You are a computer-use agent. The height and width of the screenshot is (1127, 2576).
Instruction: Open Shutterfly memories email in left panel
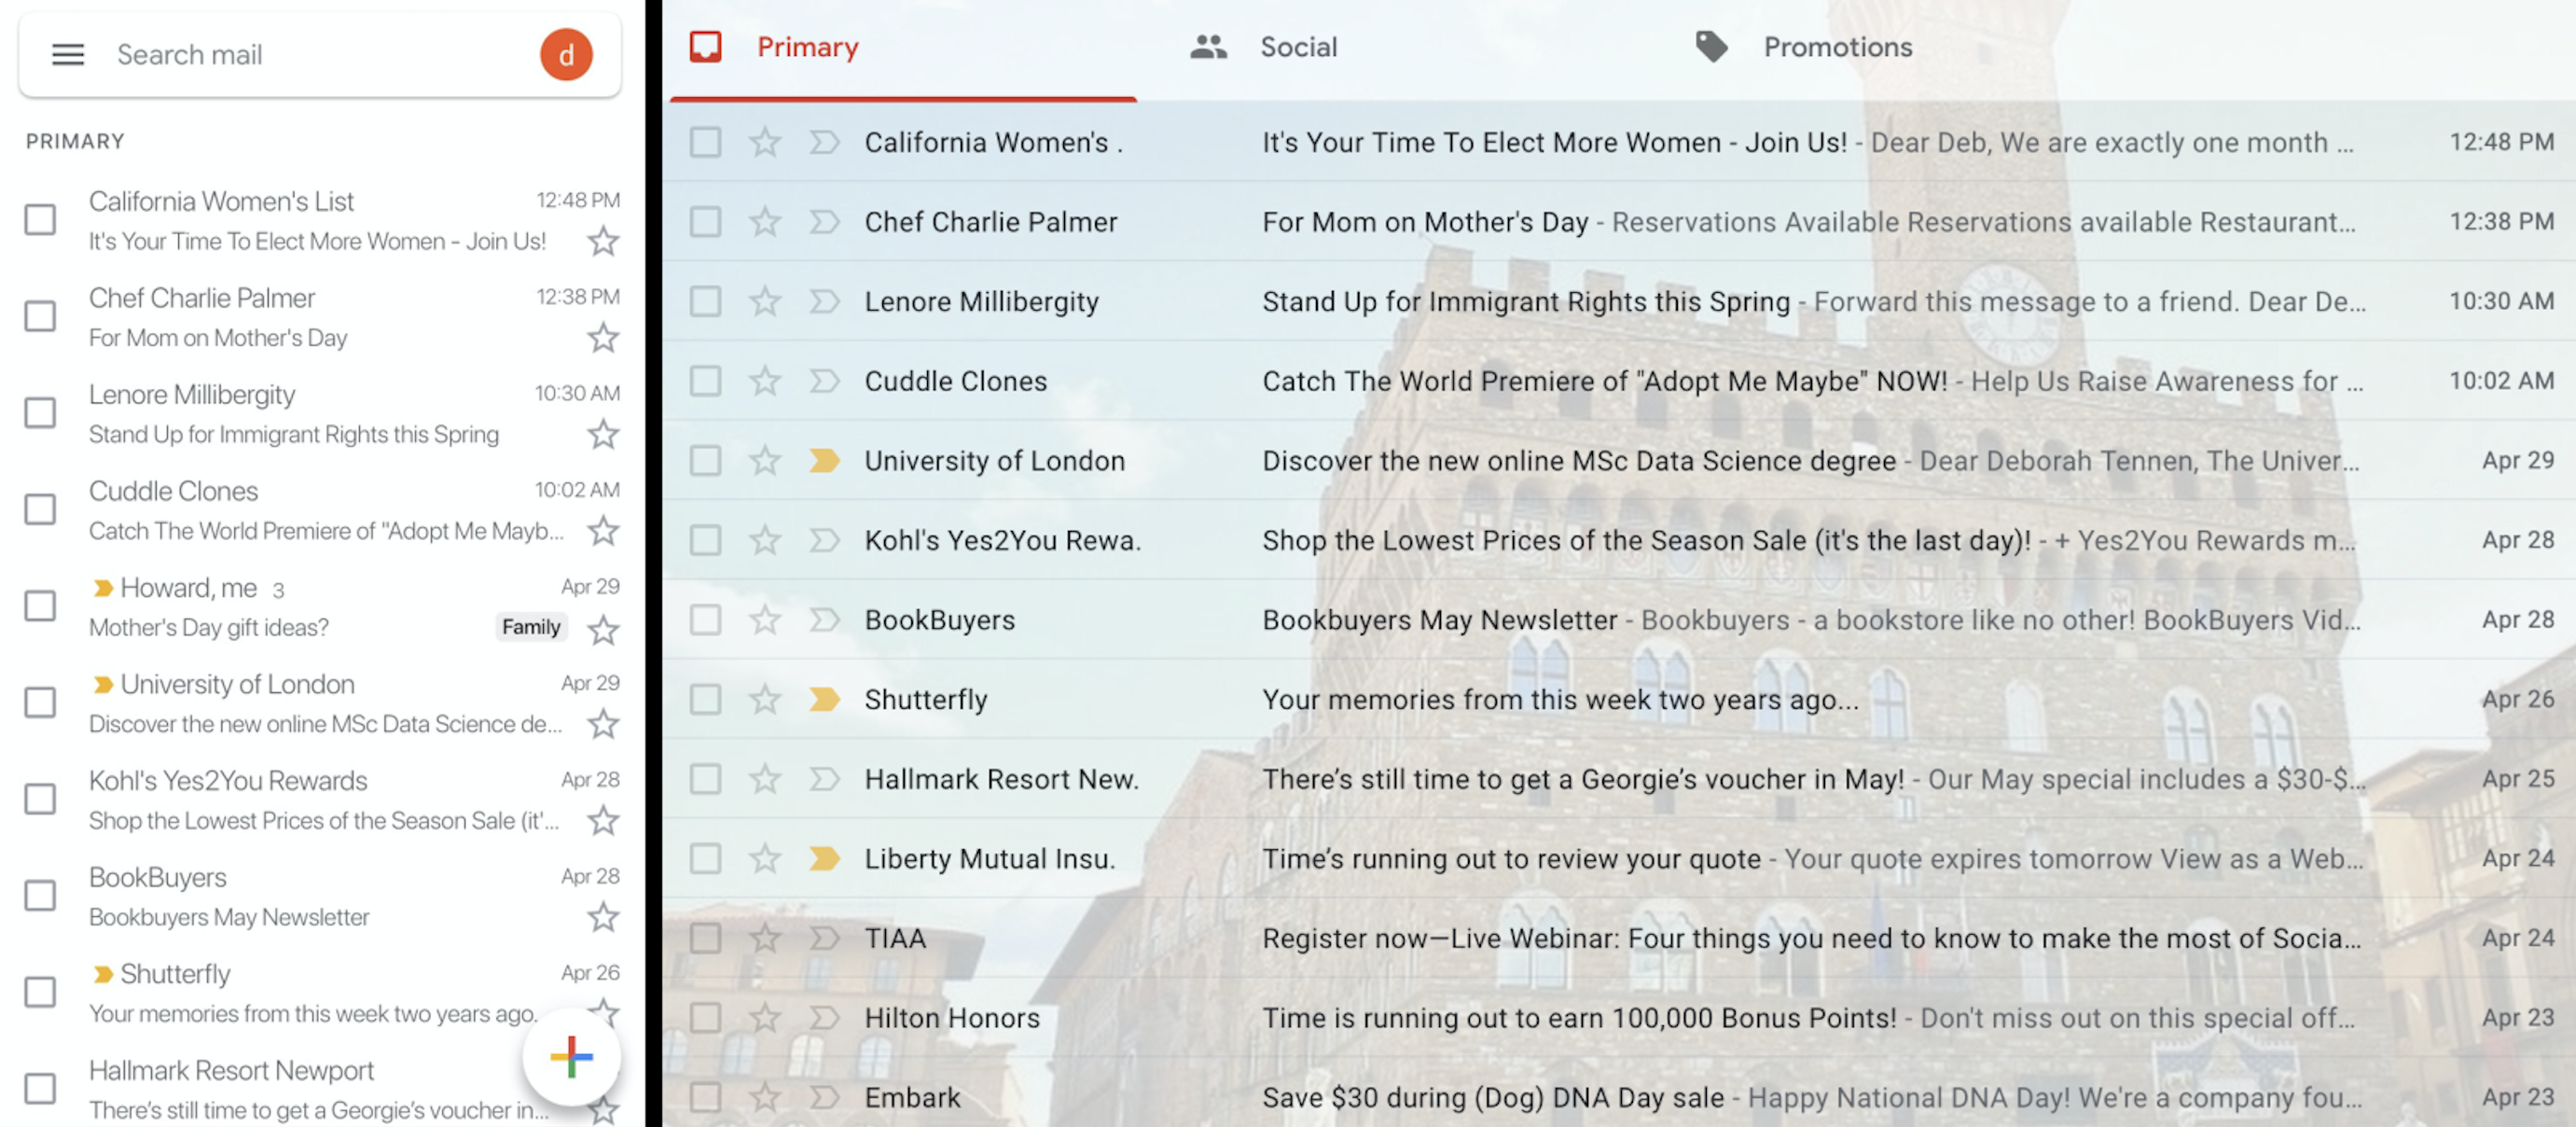tap(320, 993)
